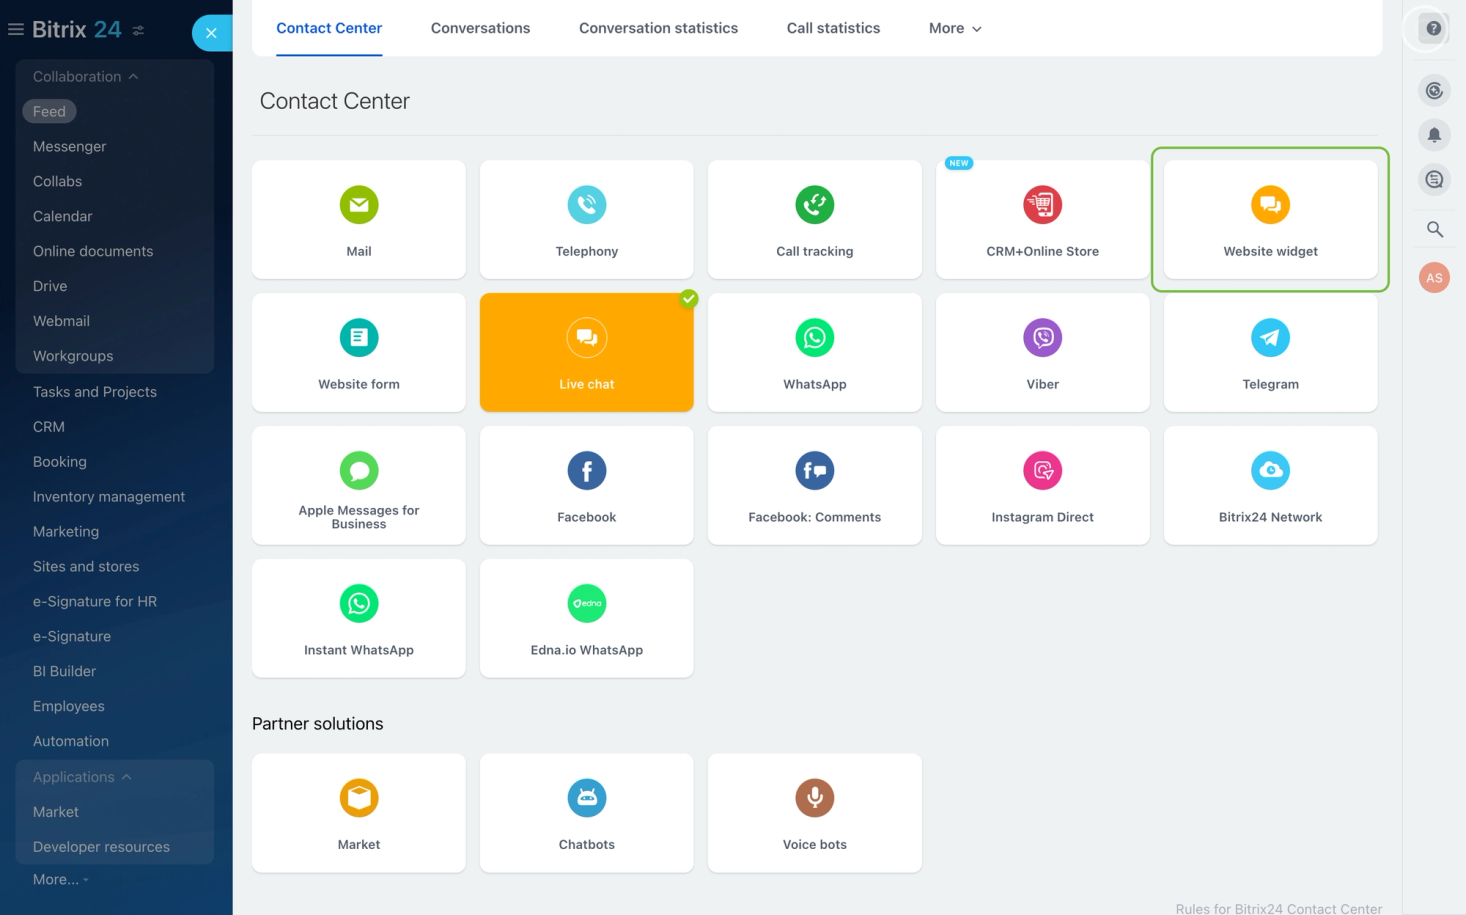1466x915 pixels.
Task: Click the Bitrix 24 logo
Action: (x=77, y=29)
